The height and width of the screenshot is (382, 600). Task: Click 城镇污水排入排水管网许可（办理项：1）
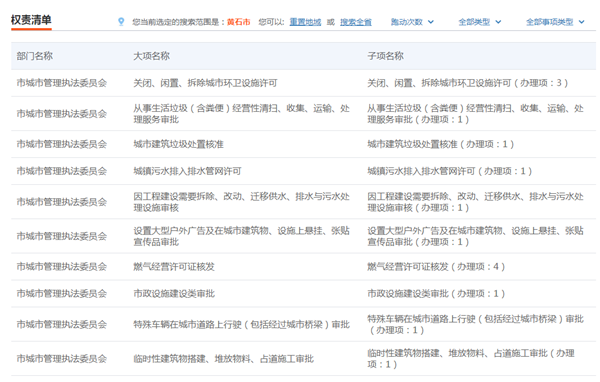[449, 171]
